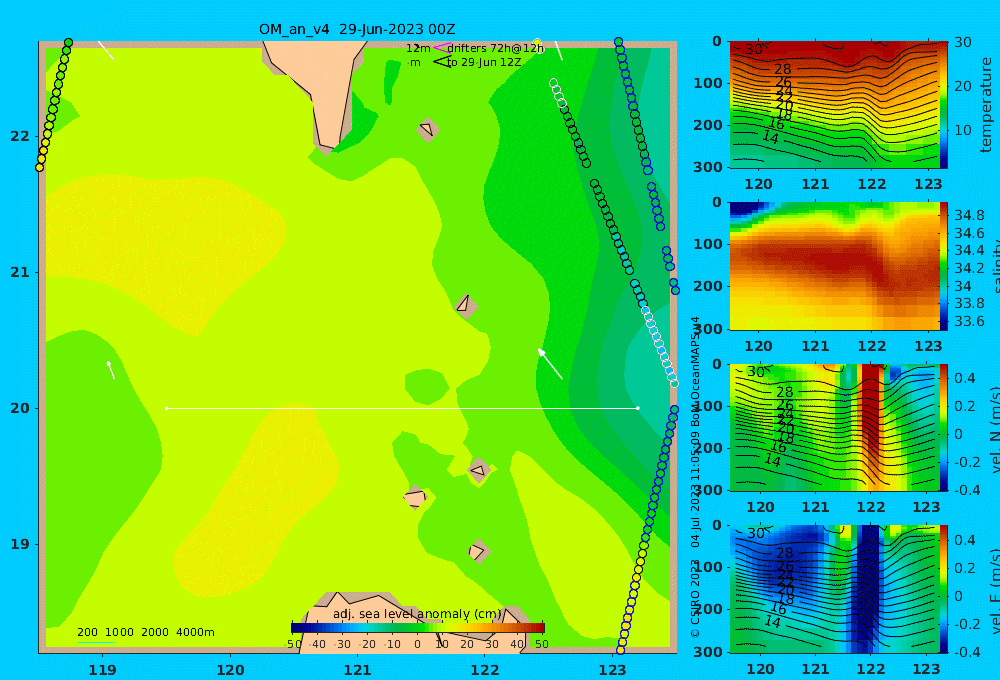Click the 10 tick on temperature colorbar

click(x=963, y=130)
